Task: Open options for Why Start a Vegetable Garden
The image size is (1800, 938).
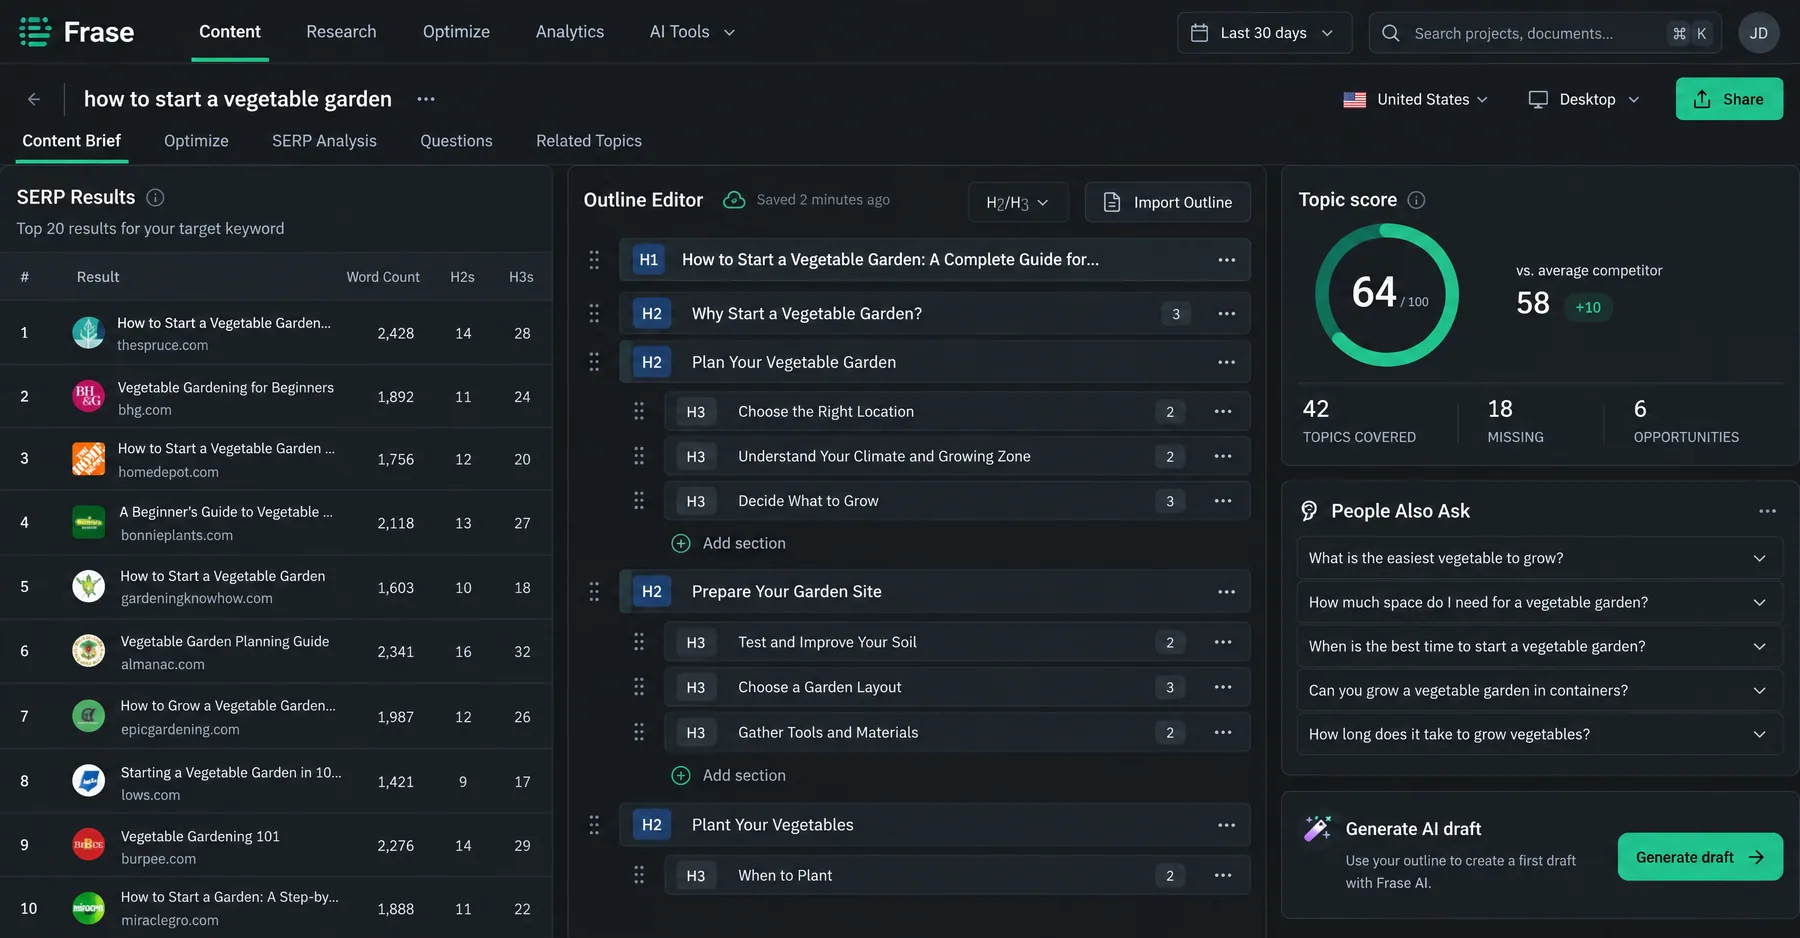Action: point(1227,314)
